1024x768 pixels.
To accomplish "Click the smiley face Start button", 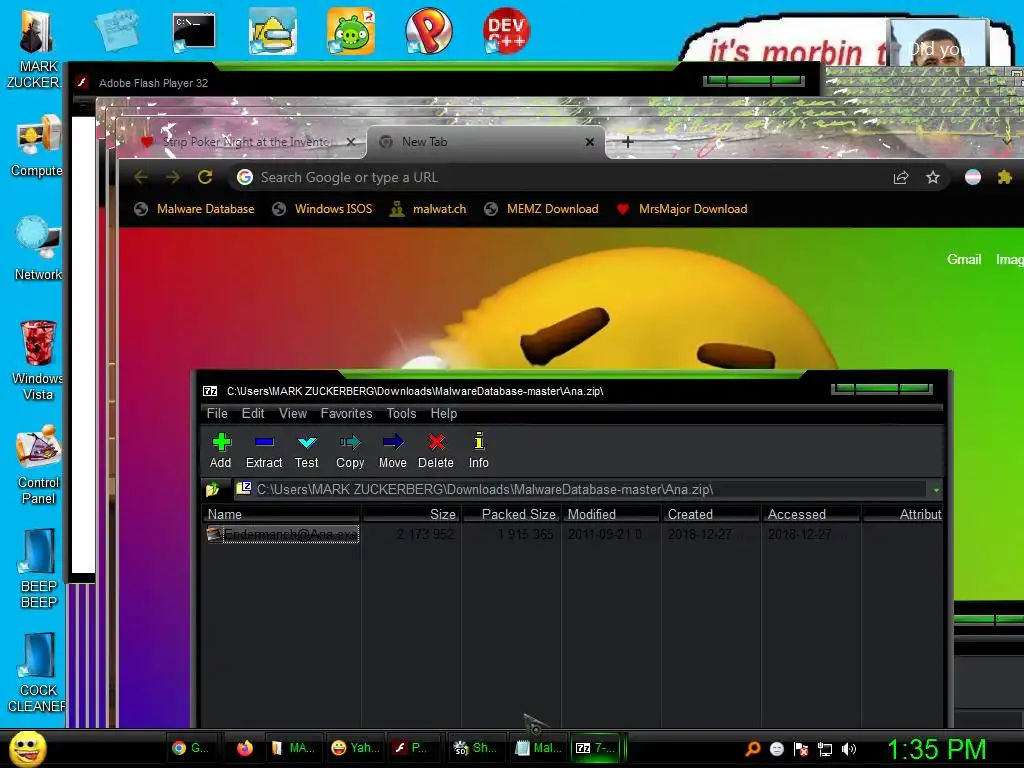I will coord(28,748).
